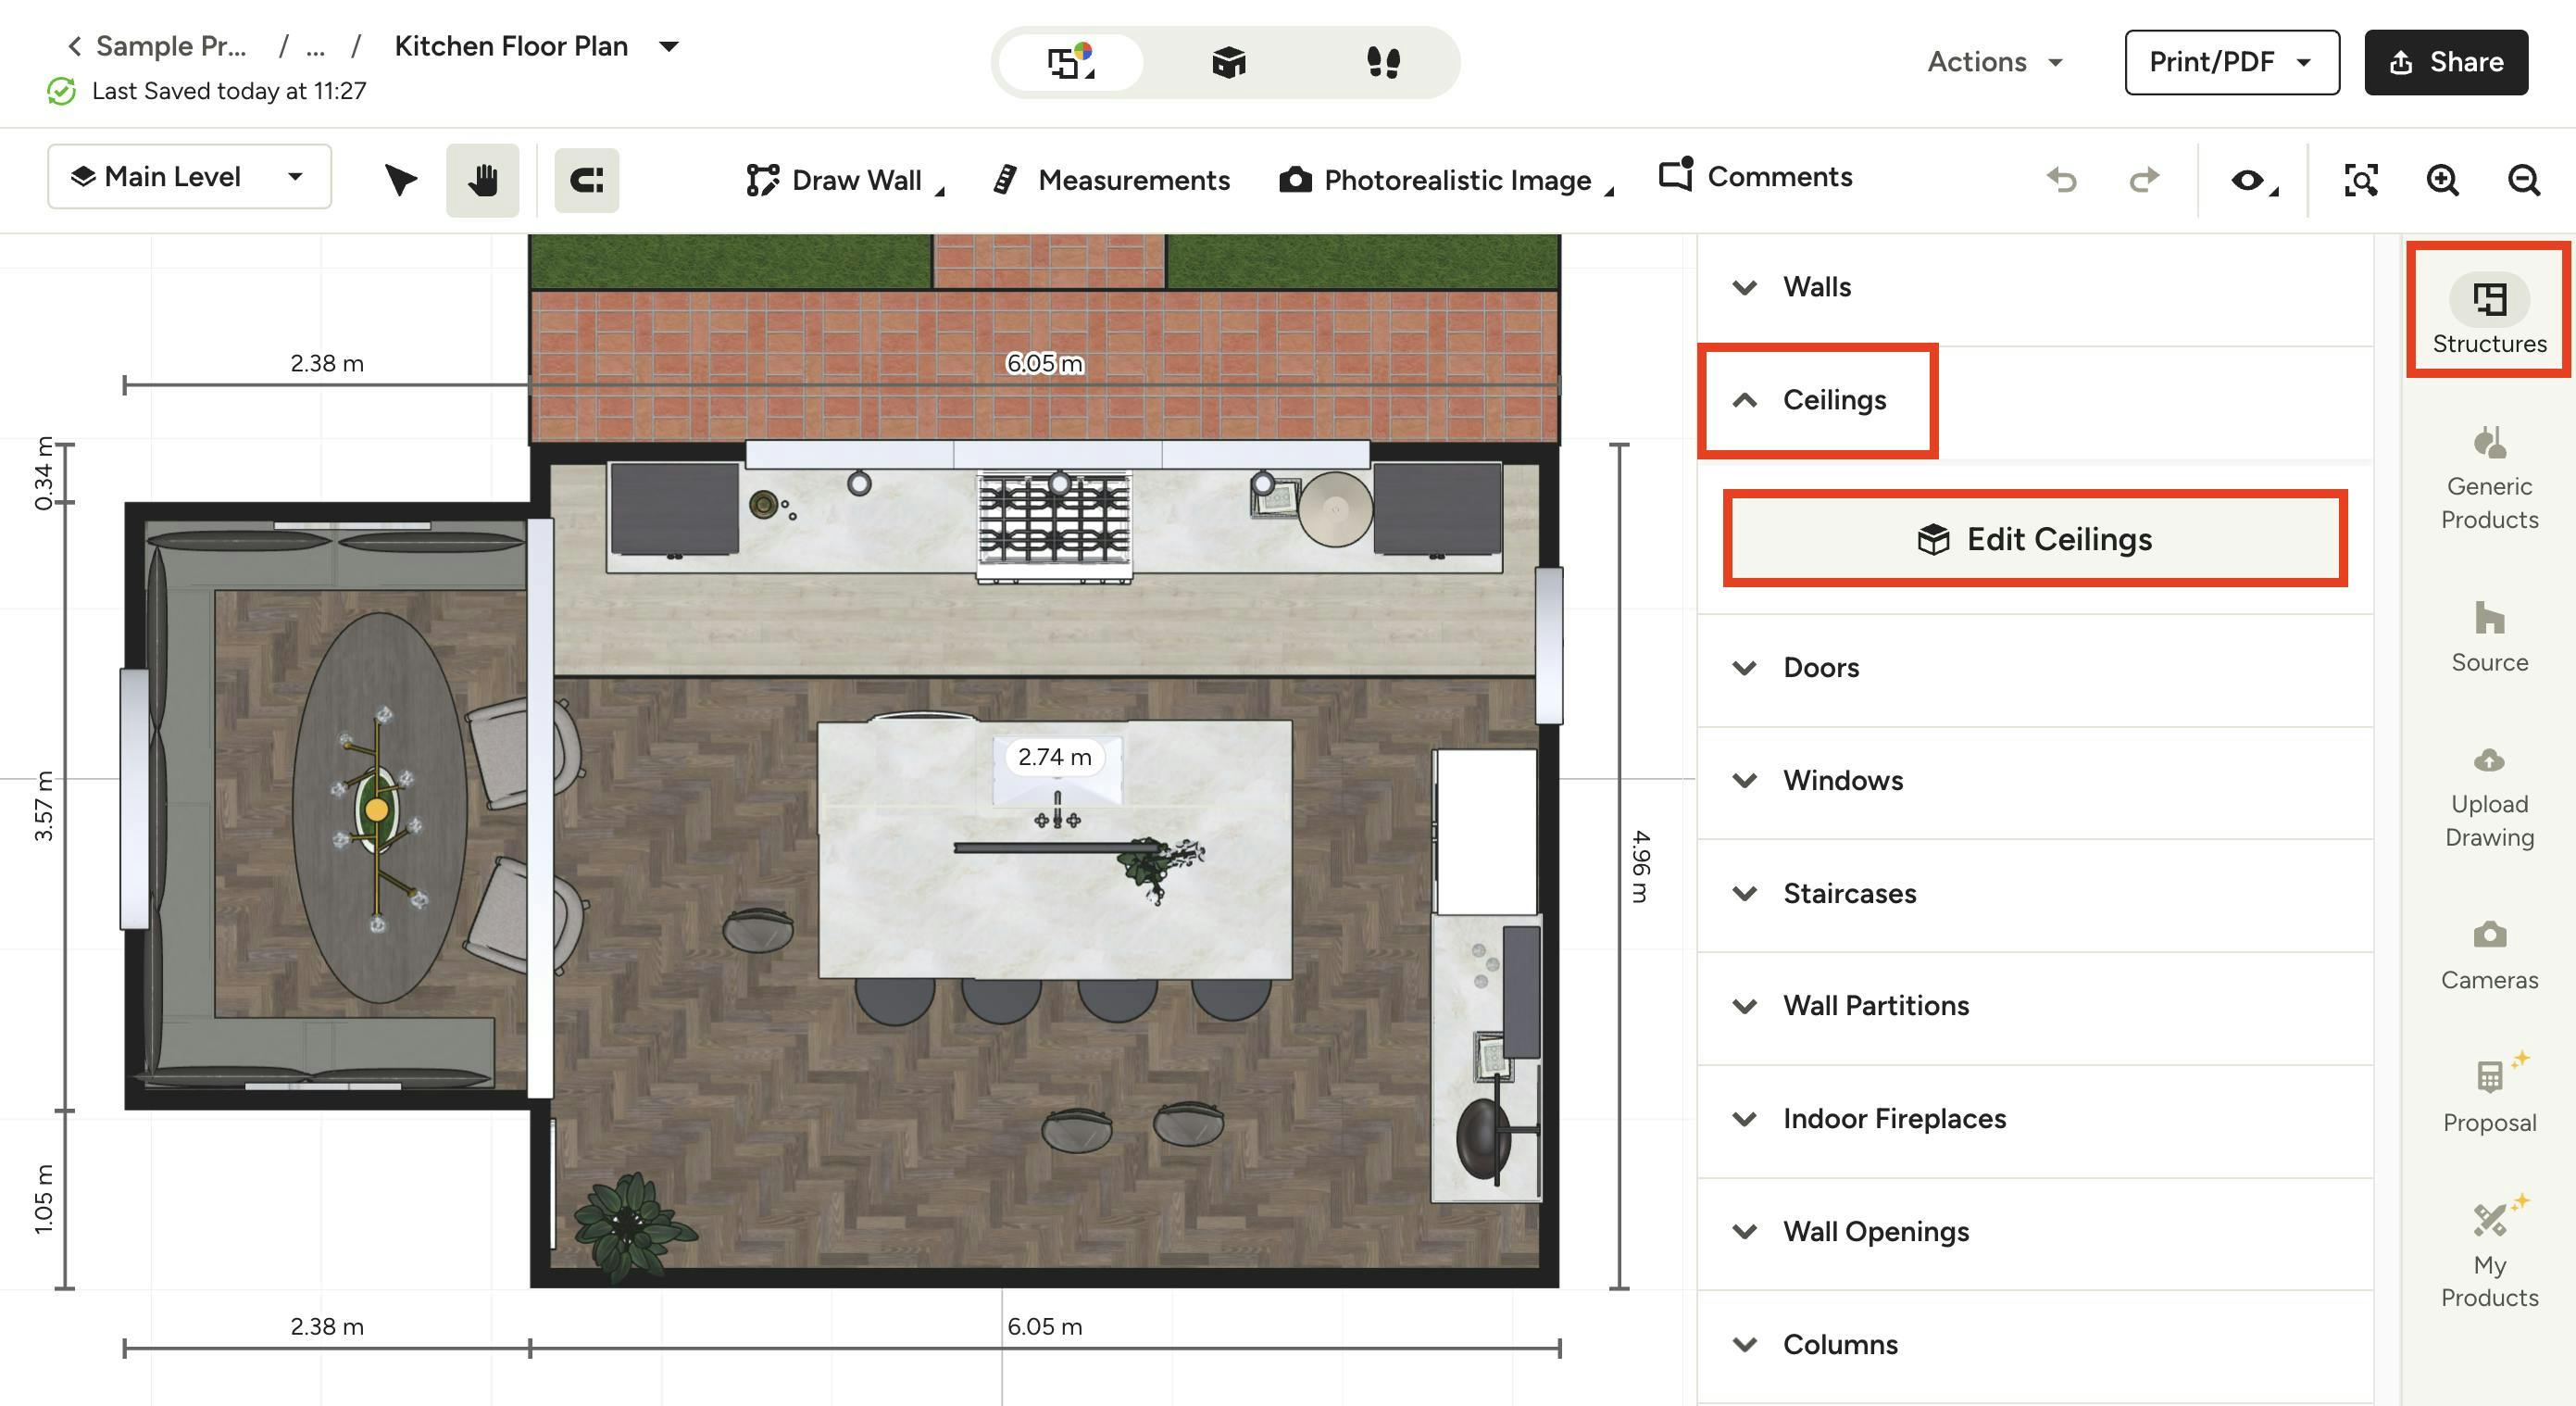Click the Last Saved status text

click(229, 91)
